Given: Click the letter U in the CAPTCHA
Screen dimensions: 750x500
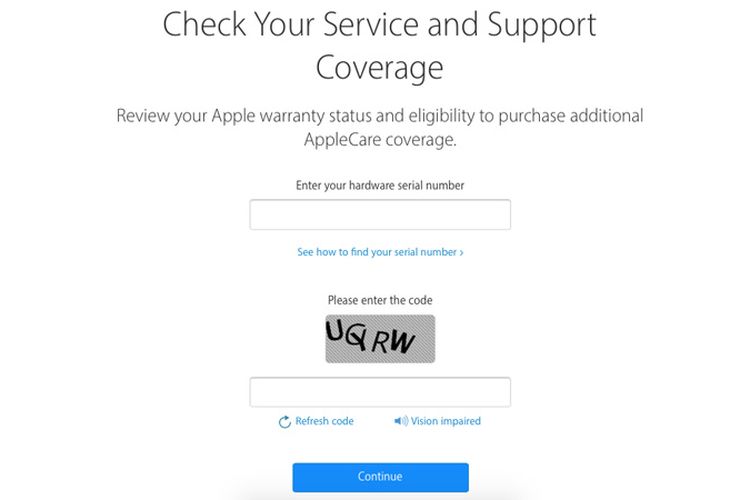Looking at the screenshot, I should tap(335, 331).
